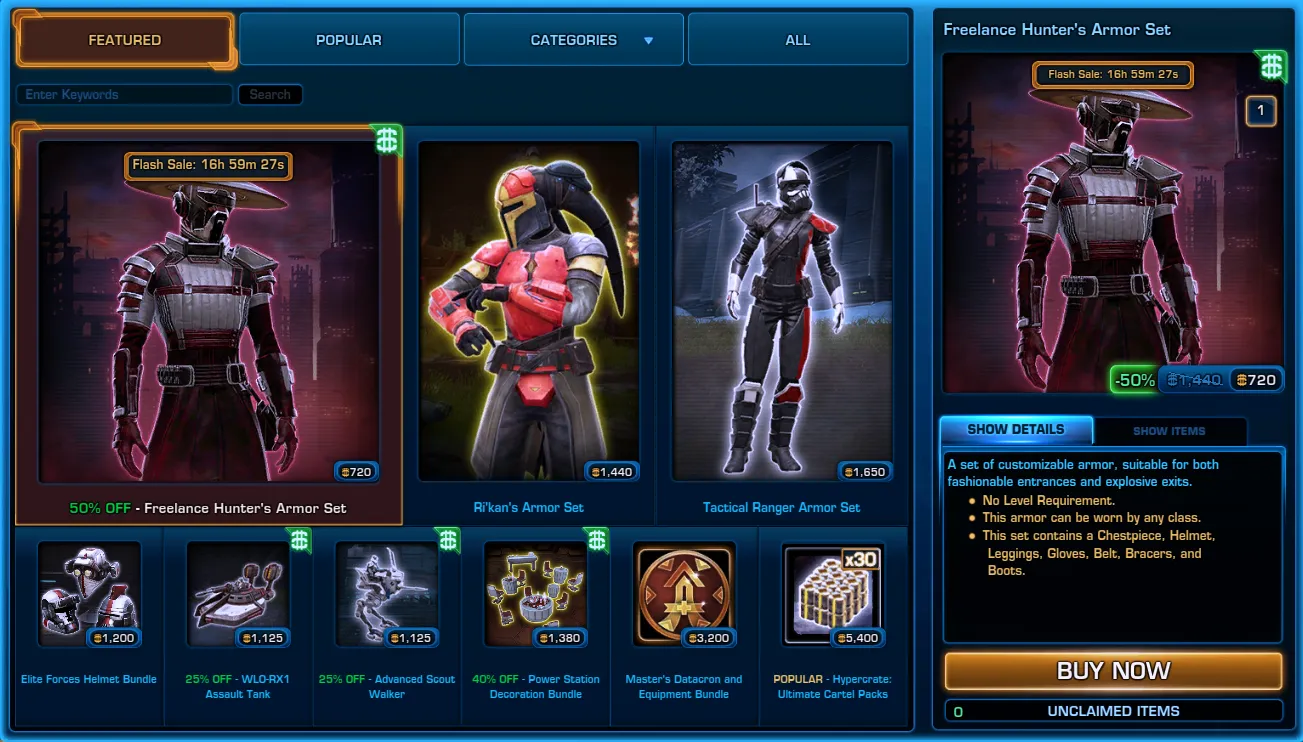Open the All items tab
1303x742 pixels.
pyautogui.click(x=798, y=40)
